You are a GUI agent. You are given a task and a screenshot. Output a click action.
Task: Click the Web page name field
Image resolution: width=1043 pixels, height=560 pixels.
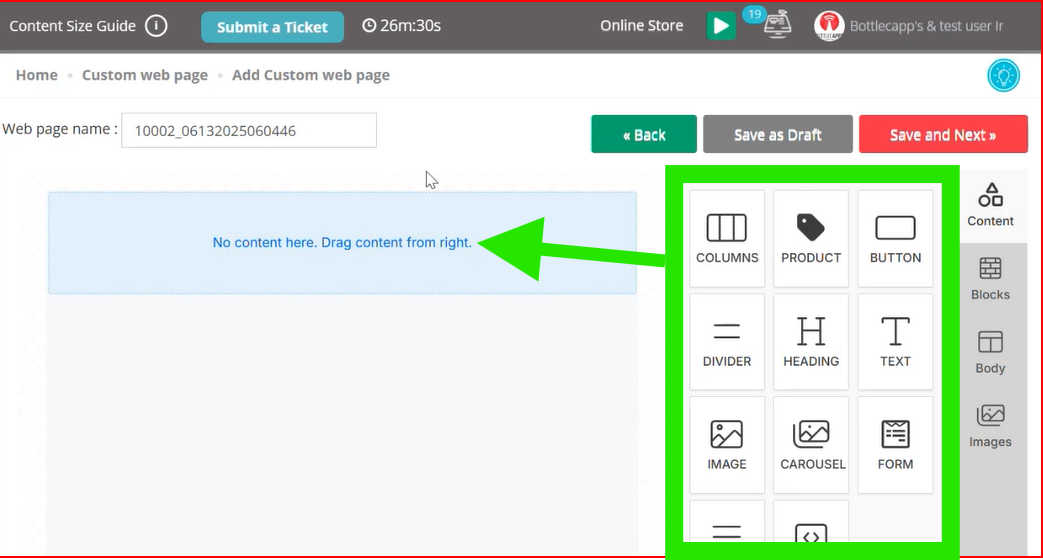[x=249, y=130]
